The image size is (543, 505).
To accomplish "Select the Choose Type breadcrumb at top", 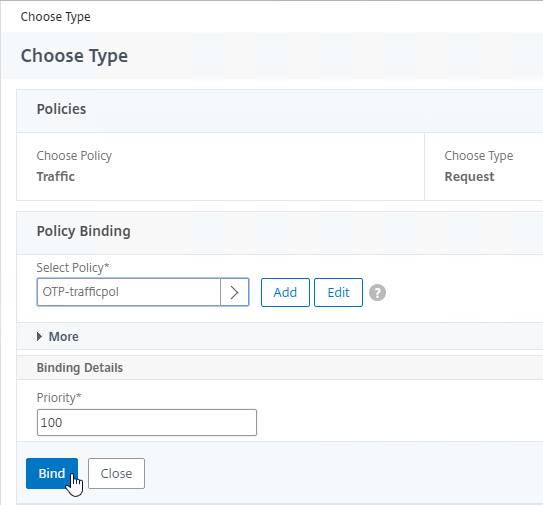I will (55, 17).
